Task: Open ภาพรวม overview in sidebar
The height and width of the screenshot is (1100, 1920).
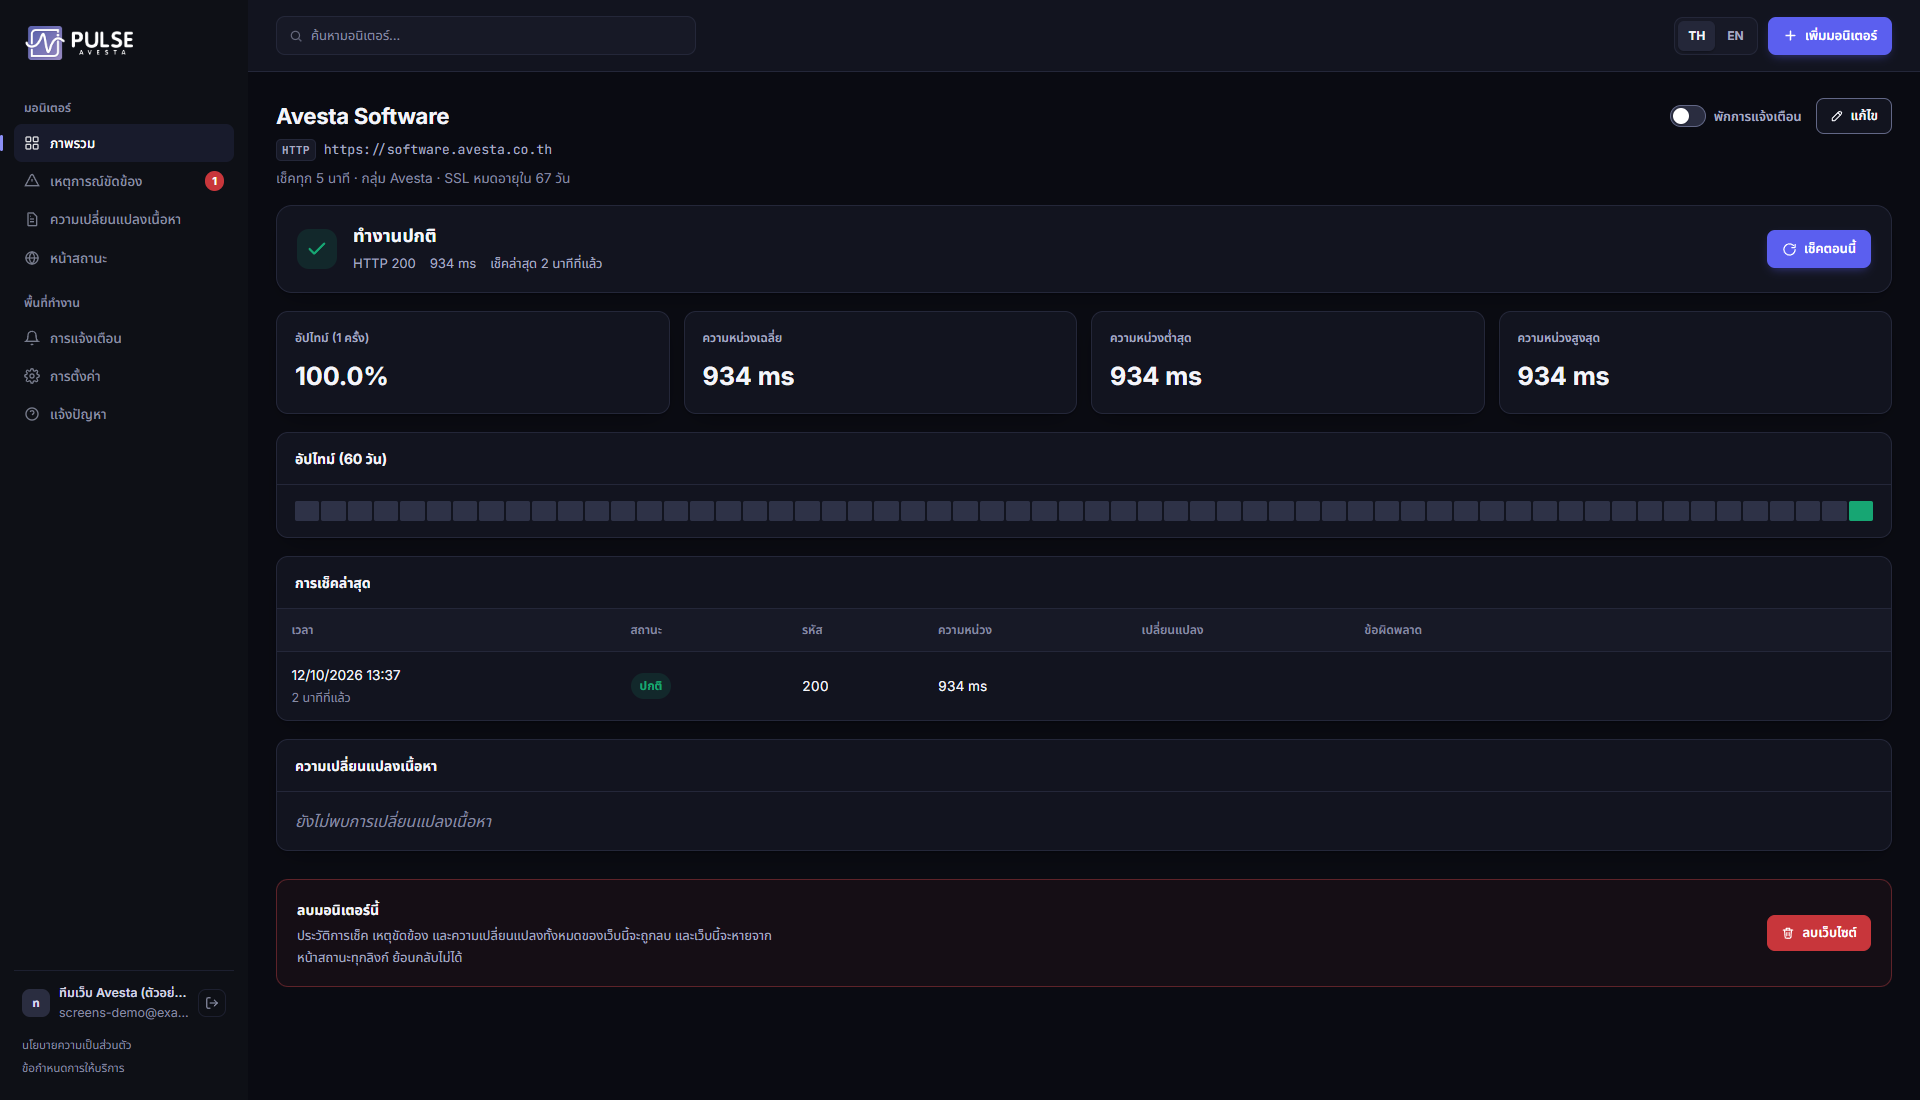Action: (124, 143)
